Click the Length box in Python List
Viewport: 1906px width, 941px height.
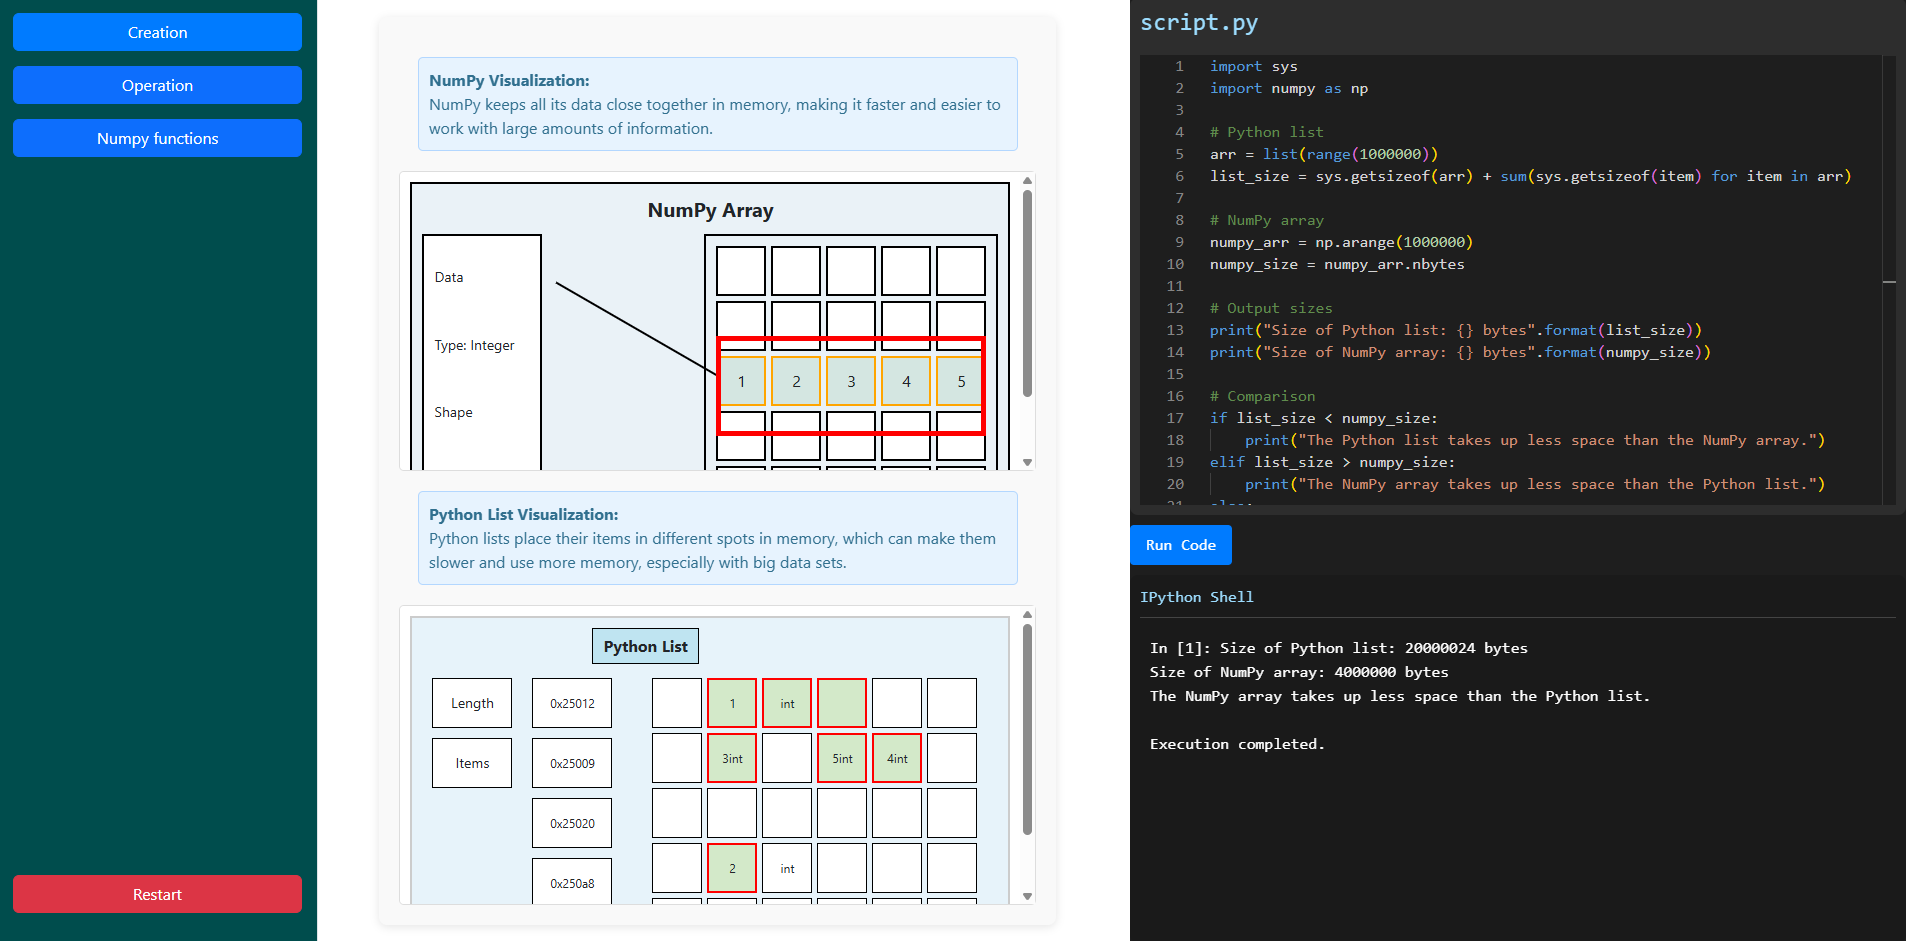[472, 703]
